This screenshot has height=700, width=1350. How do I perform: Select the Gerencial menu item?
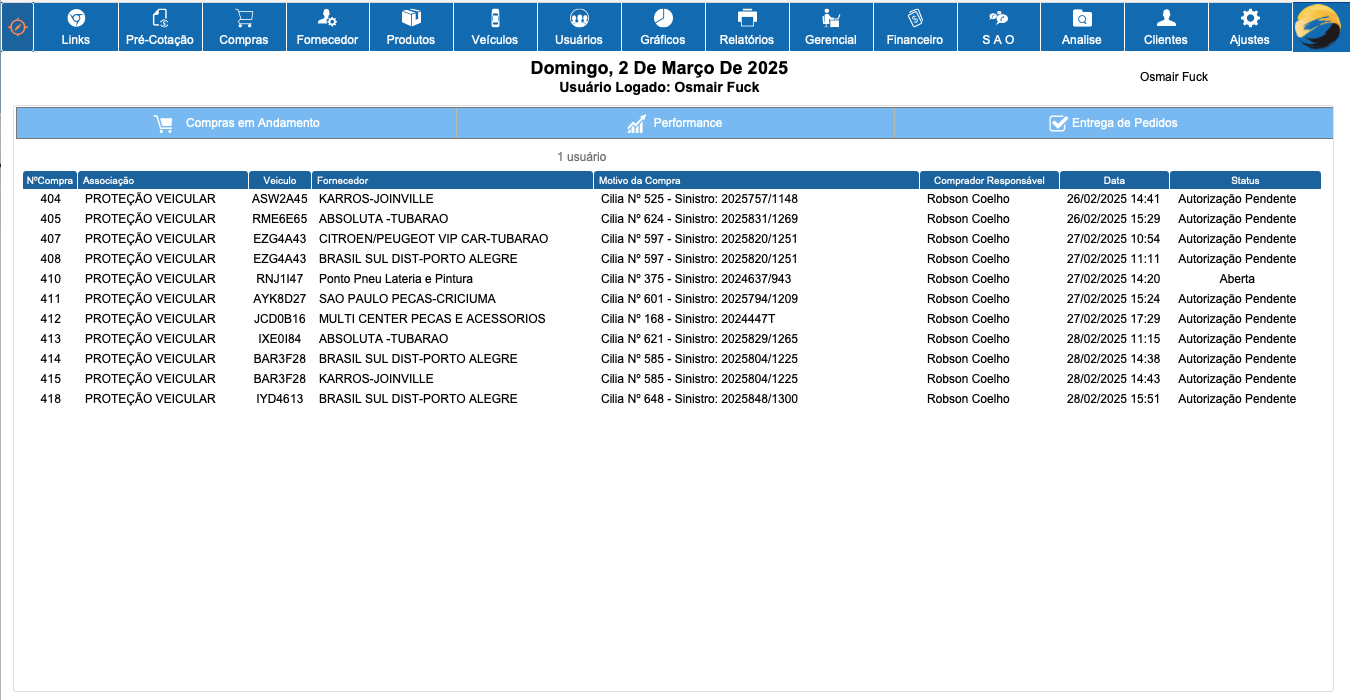pyautogui.click(x=831, y=26)
